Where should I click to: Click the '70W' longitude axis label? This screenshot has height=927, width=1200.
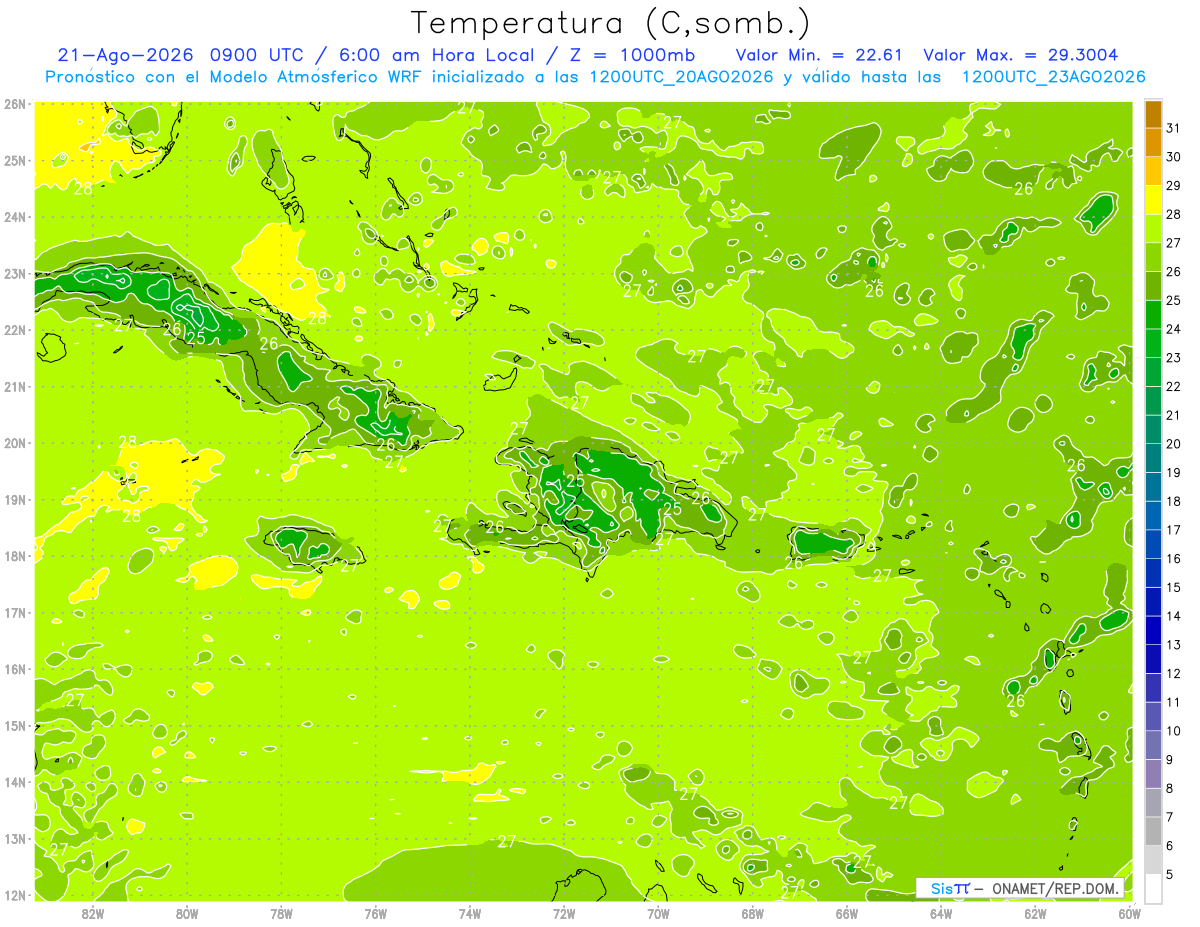pos(658,912)
